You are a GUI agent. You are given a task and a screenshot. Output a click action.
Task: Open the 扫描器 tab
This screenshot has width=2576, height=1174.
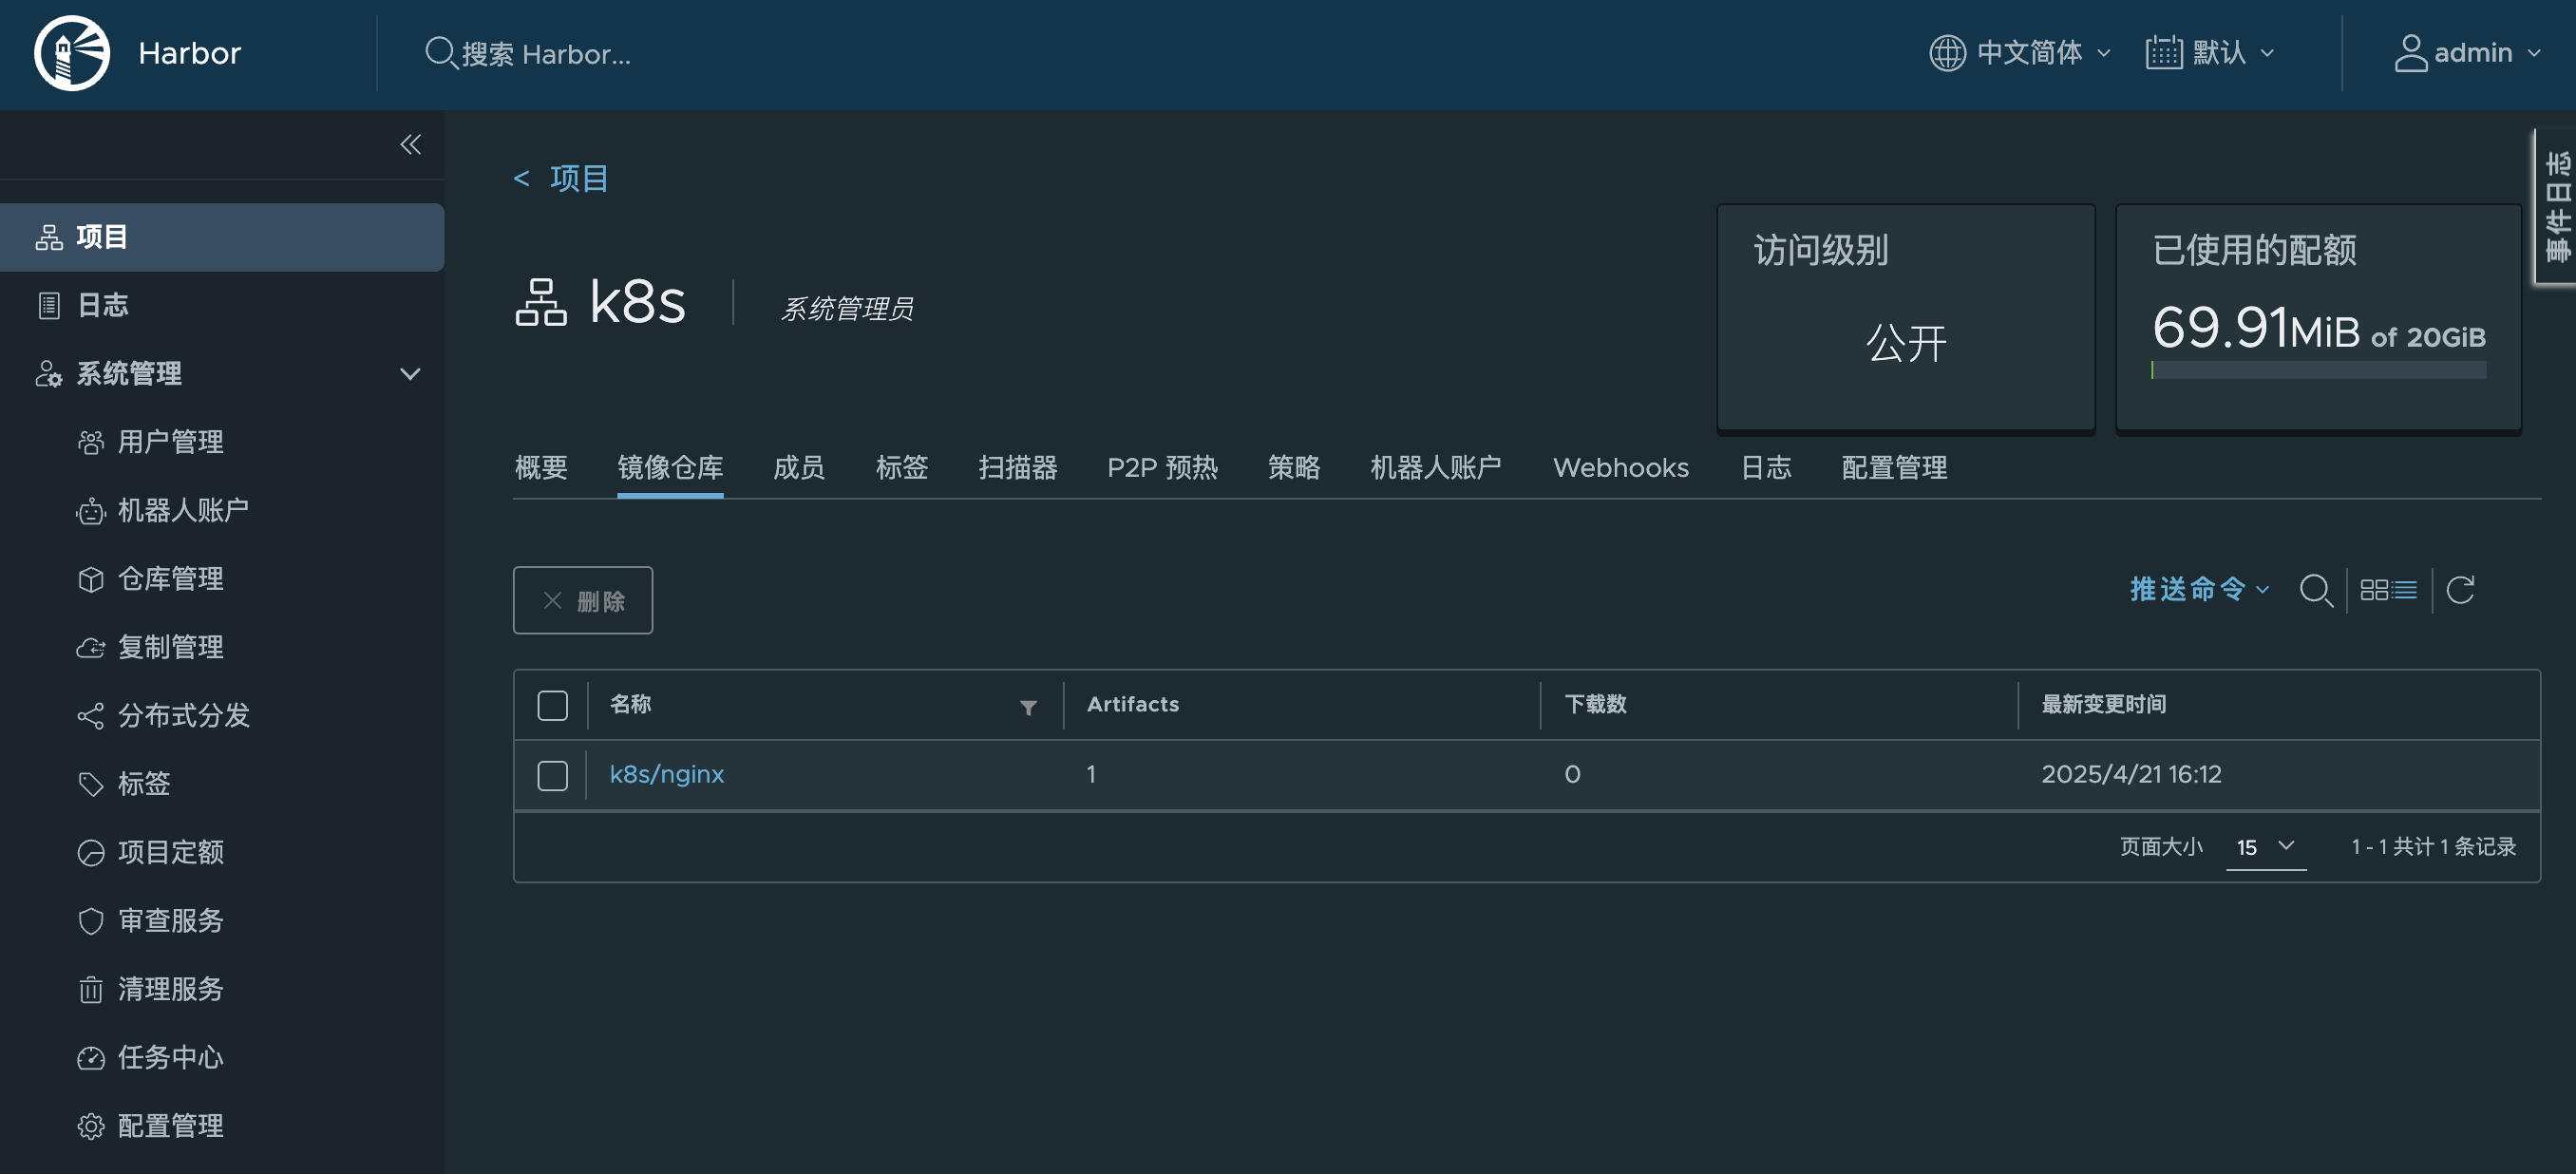[1018, 468]
